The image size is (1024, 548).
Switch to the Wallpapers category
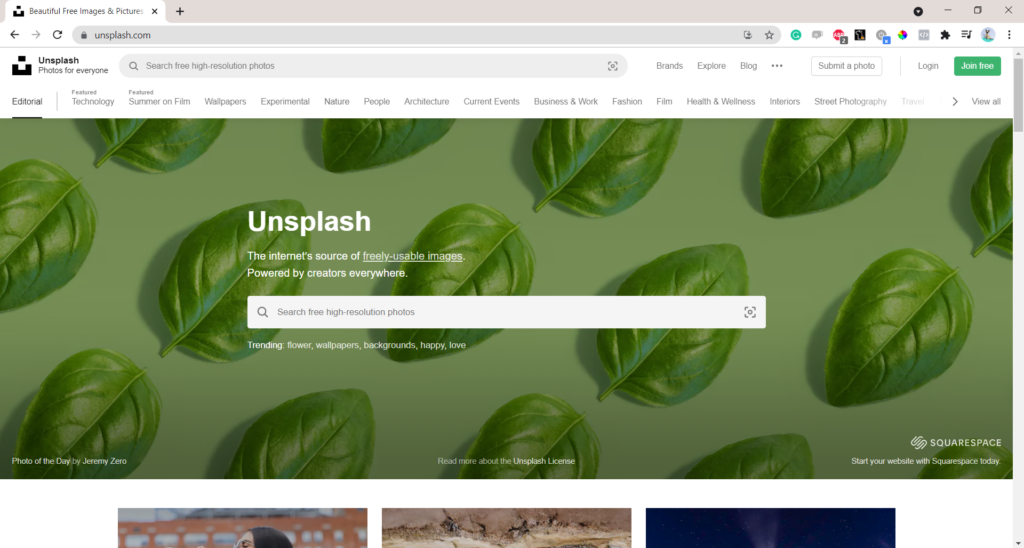point(225,102)
